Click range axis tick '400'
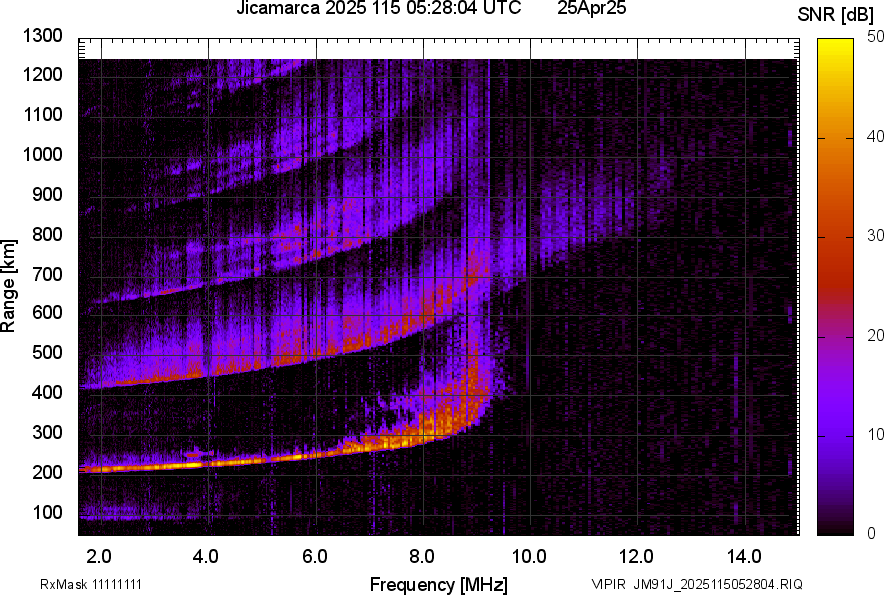Screen dimensions: 884x595 click(47, 393)
